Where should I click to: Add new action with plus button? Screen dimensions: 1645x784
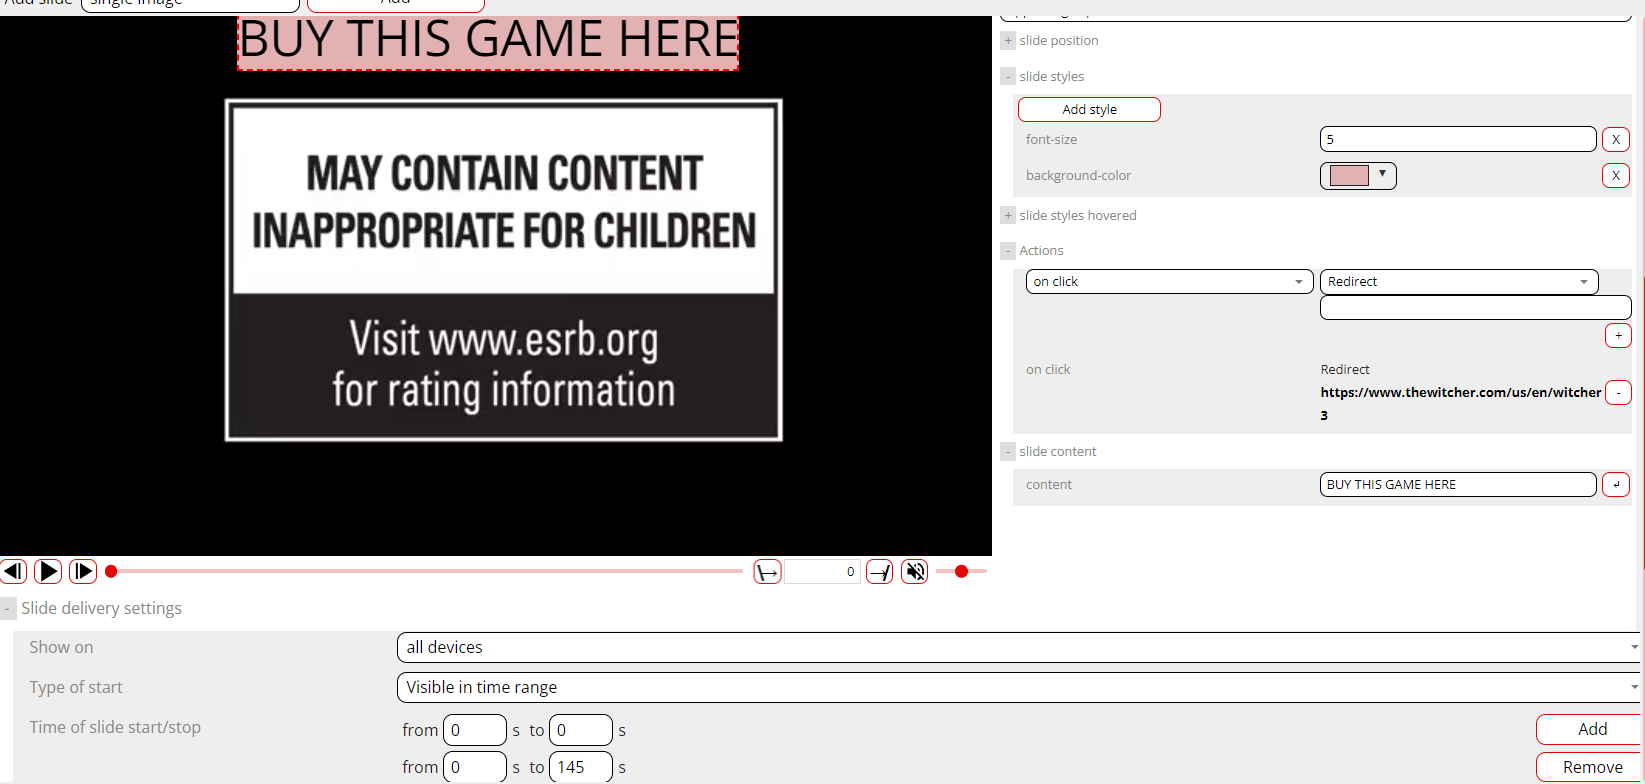(x=1617, y=336)
